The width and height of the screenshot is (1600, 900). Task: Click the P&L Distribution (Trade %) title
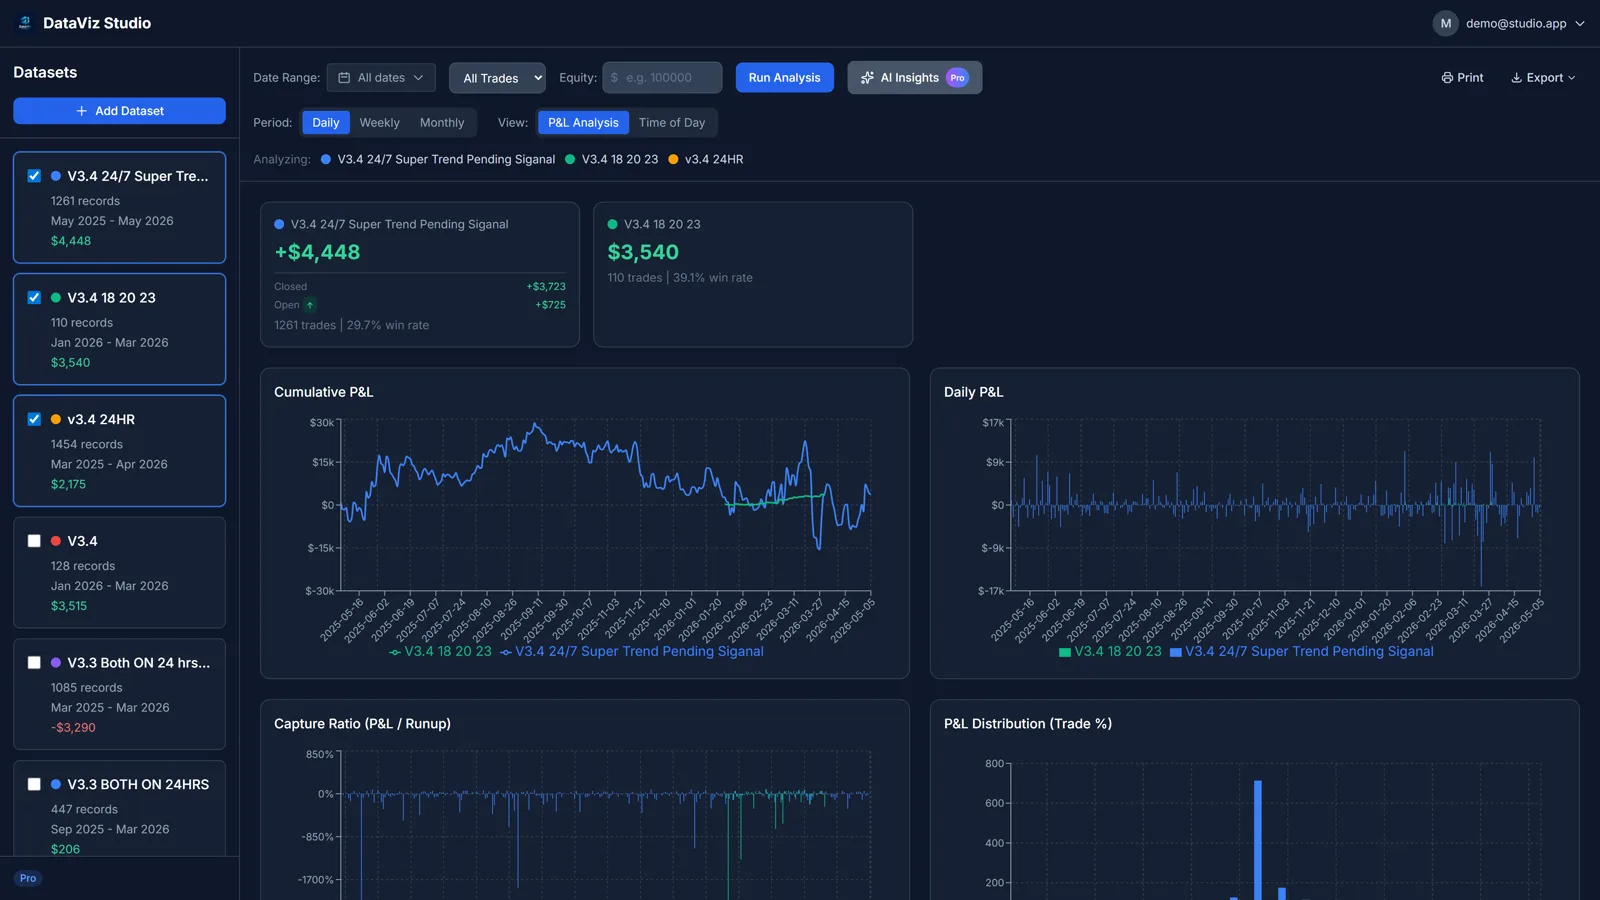pyautogui.click(x=1028, y=724)
